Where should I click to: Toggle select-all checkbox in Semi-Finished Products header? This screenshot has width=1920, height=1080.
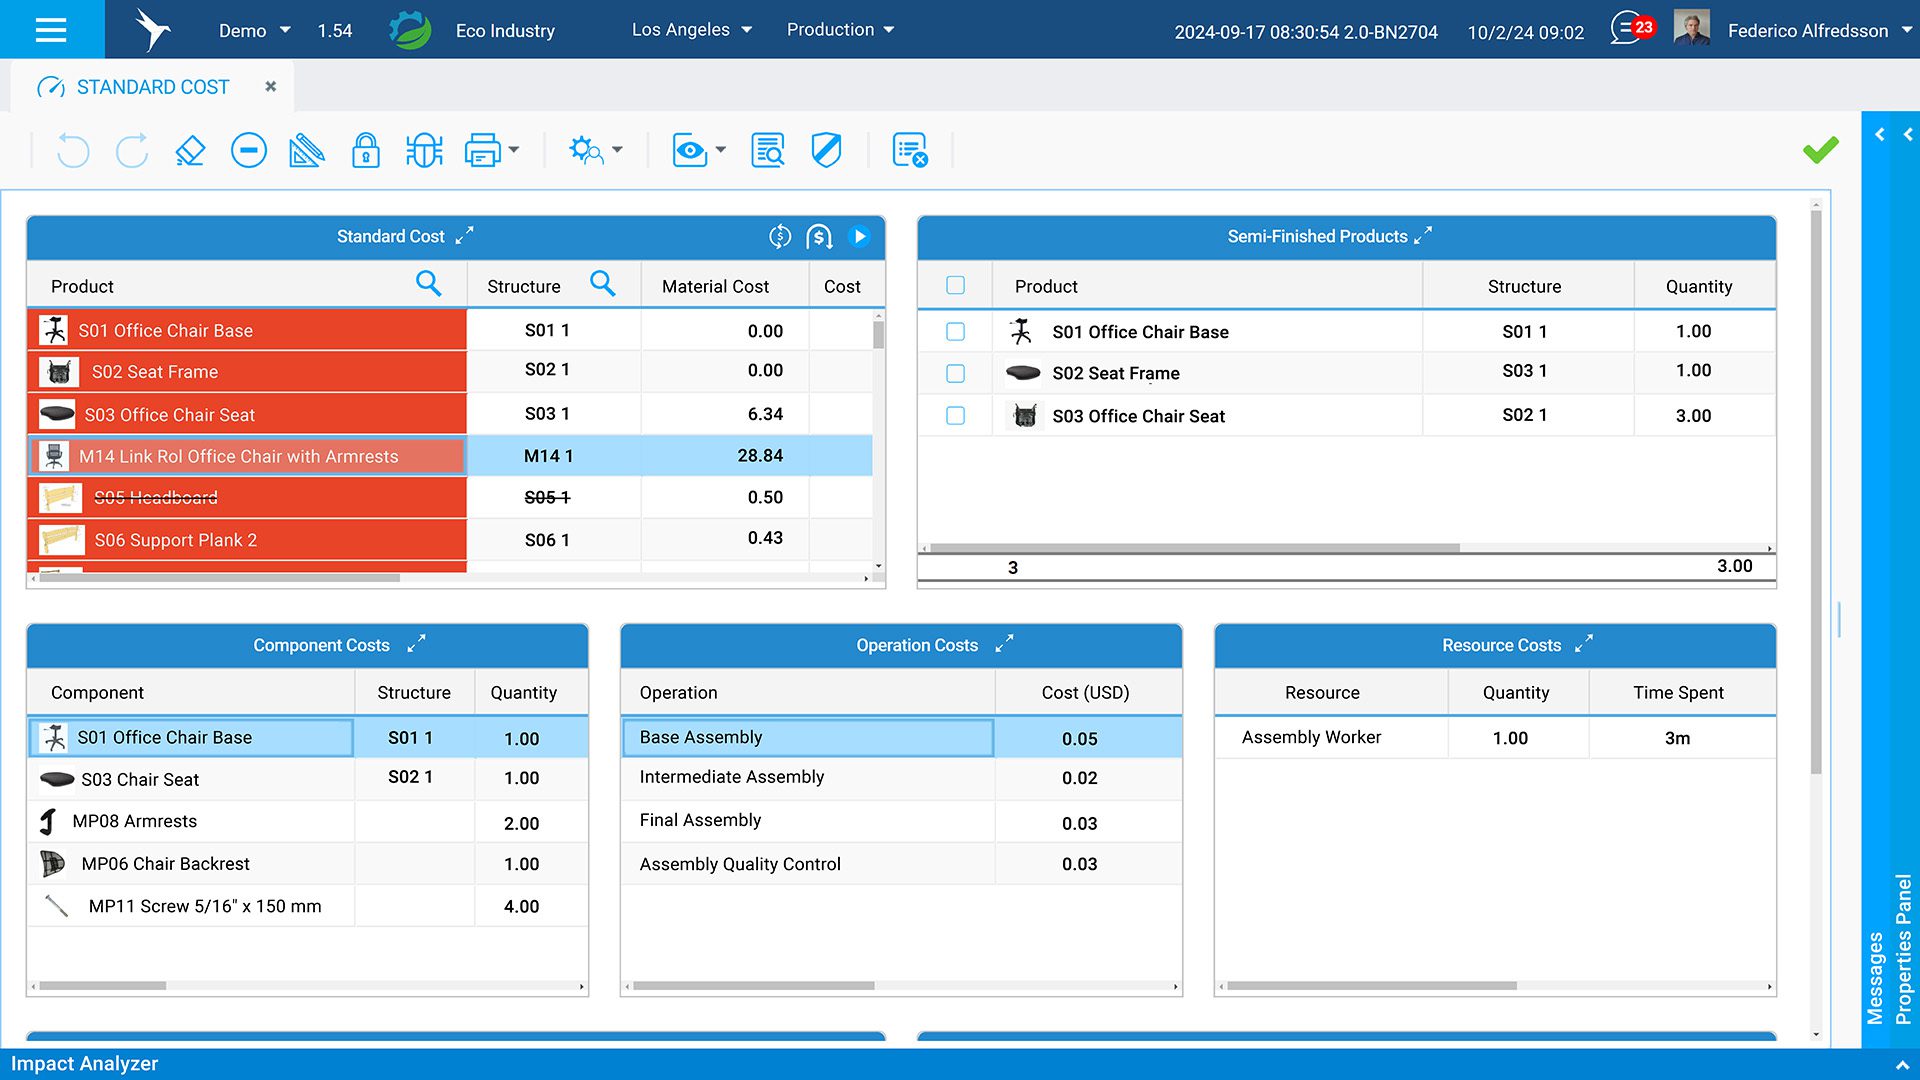click(956, 286)
